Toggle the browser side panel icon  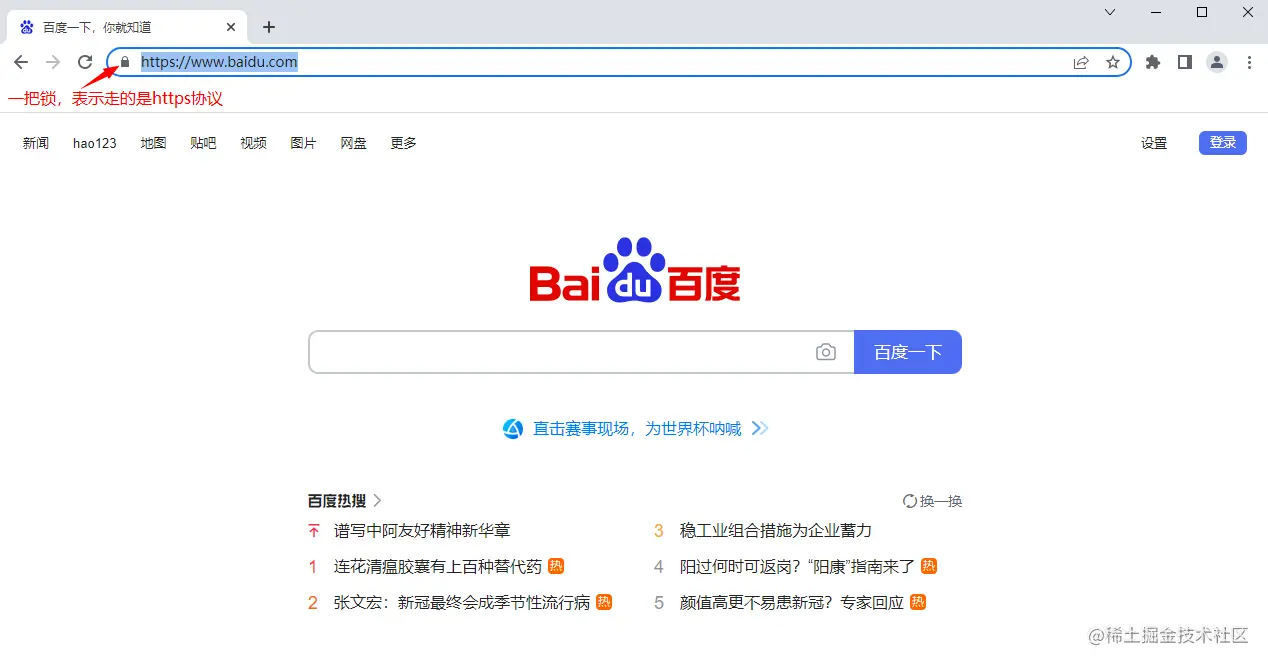pos(1185,62)
